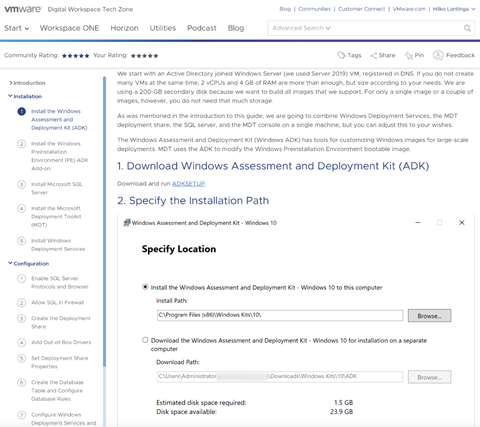Open the Workspace ONE menu
Viewport: 480px width, 427px height.
pyautogui.click(x=69, y=28)
